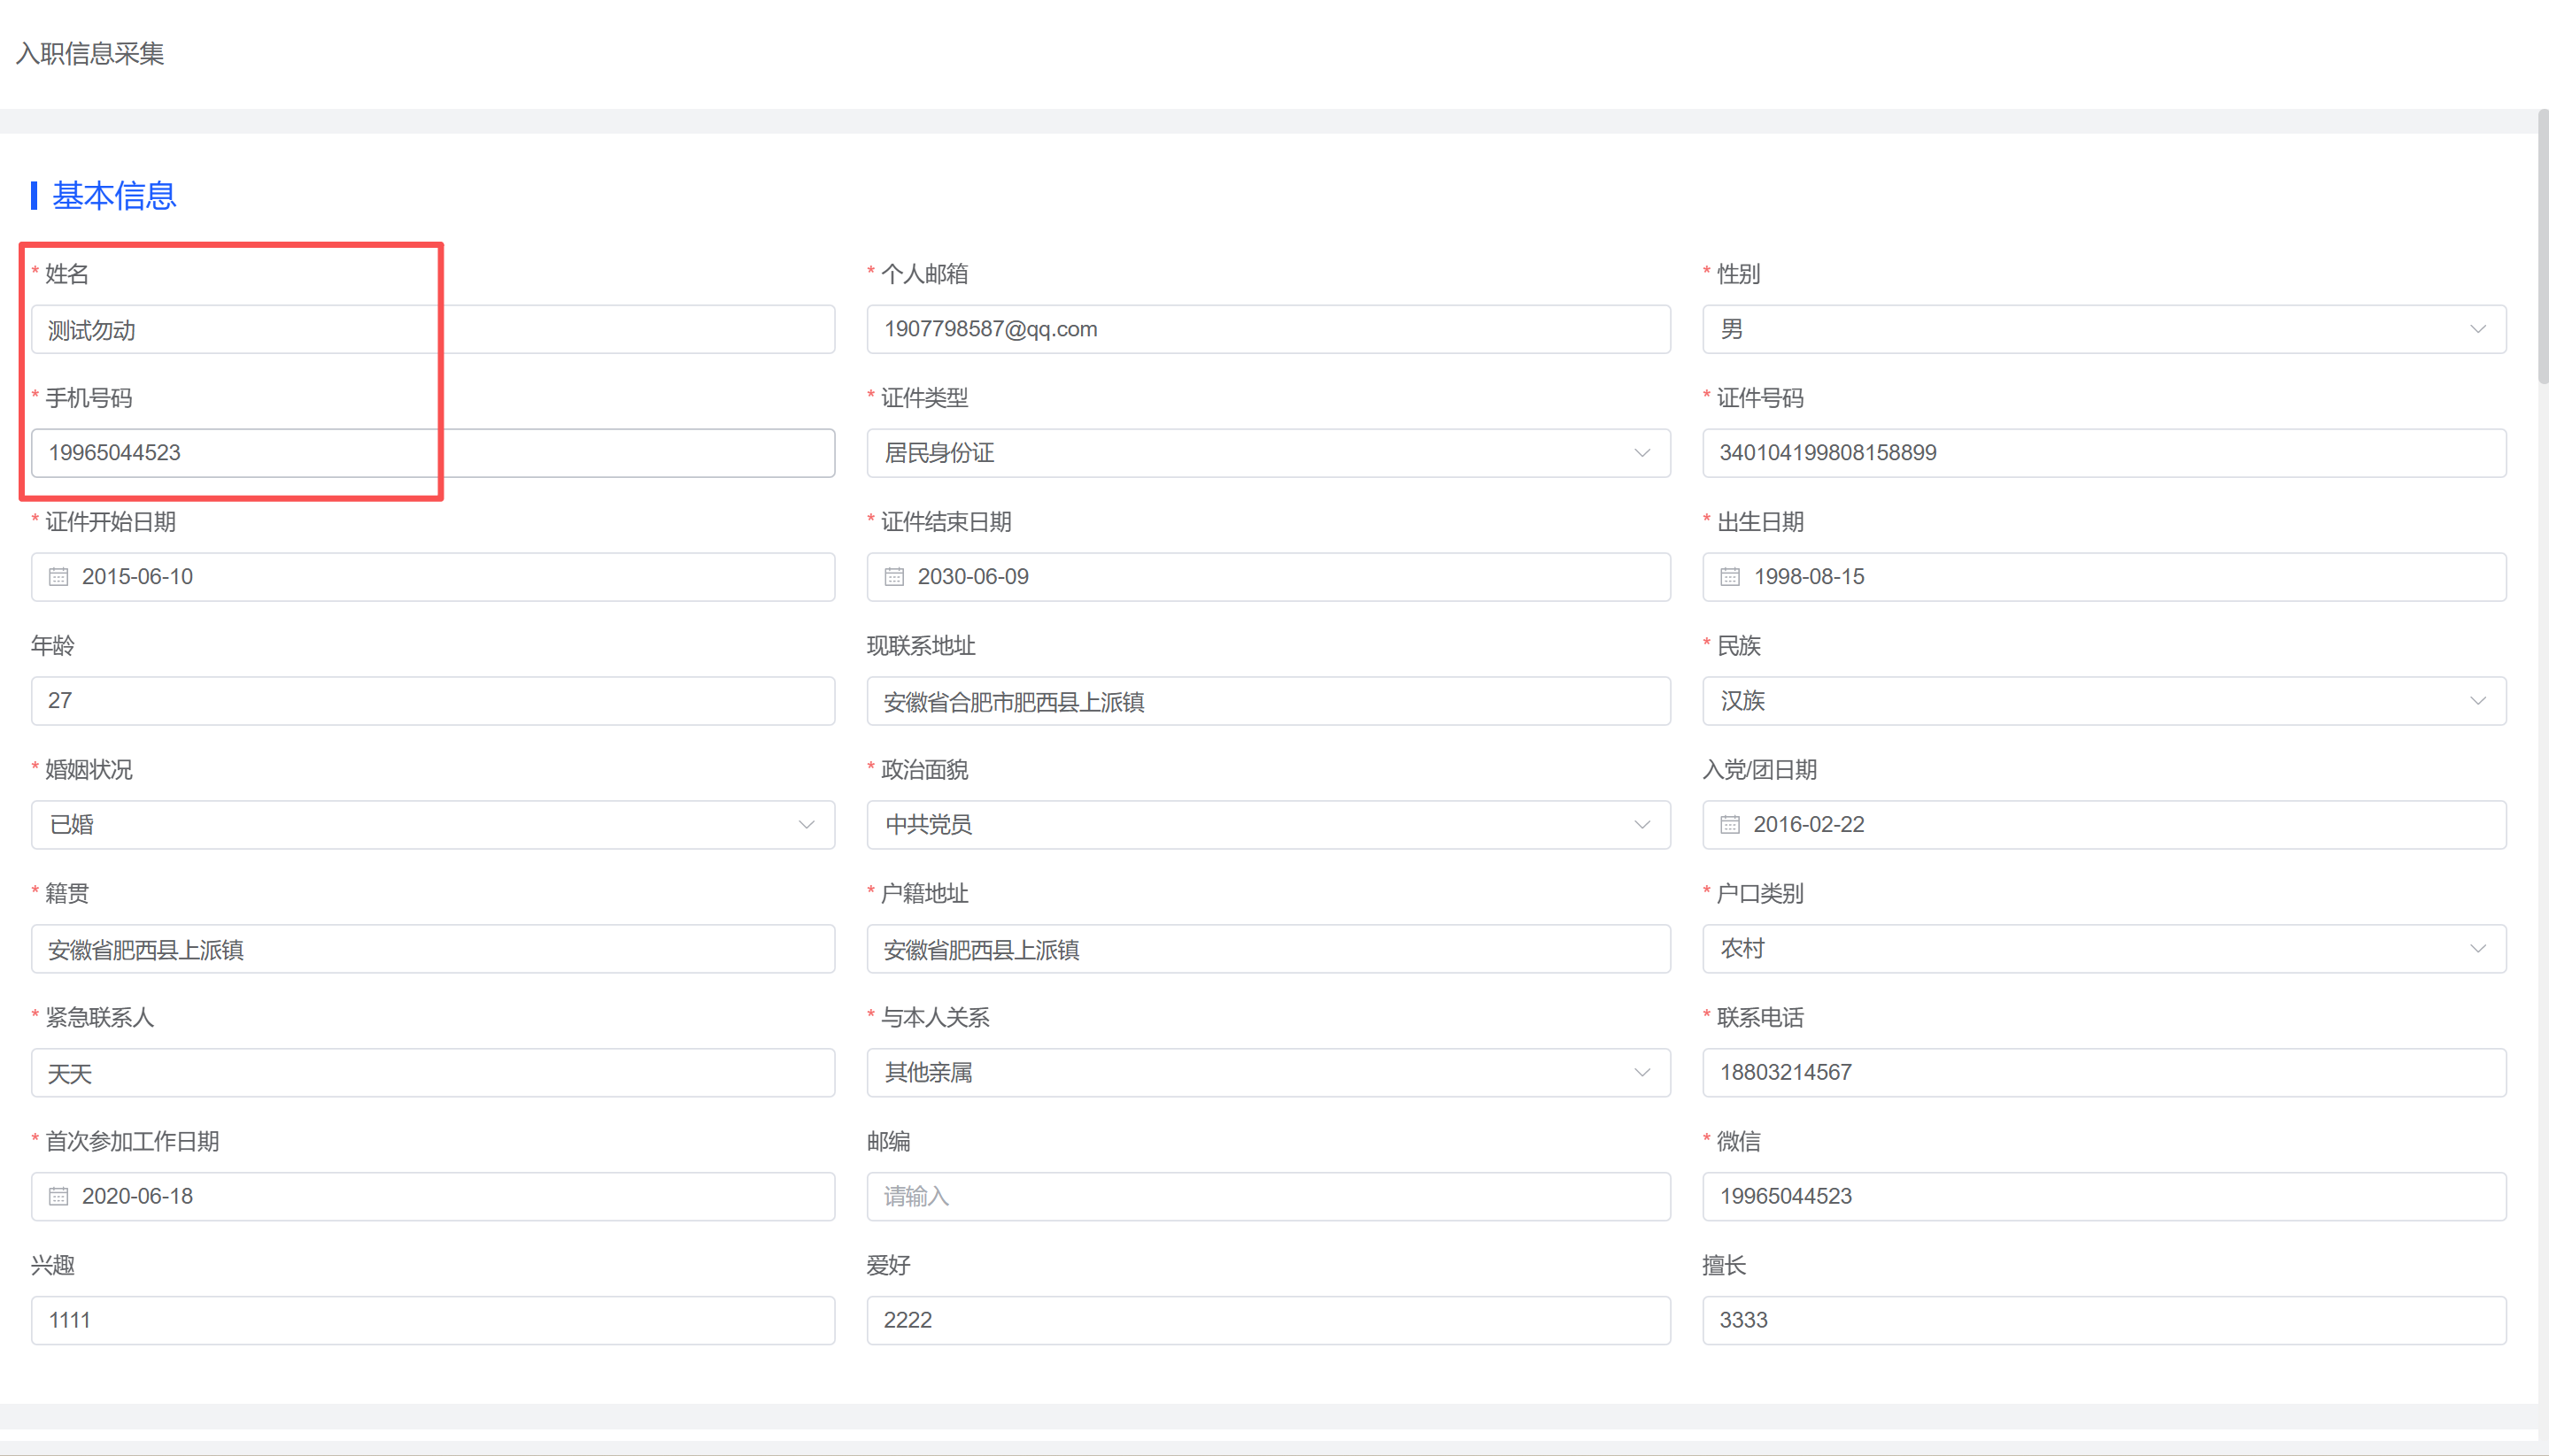Open the 与本人关系 dropdown
Screen dimensions: 2549x1456
coord(1267,1073)
